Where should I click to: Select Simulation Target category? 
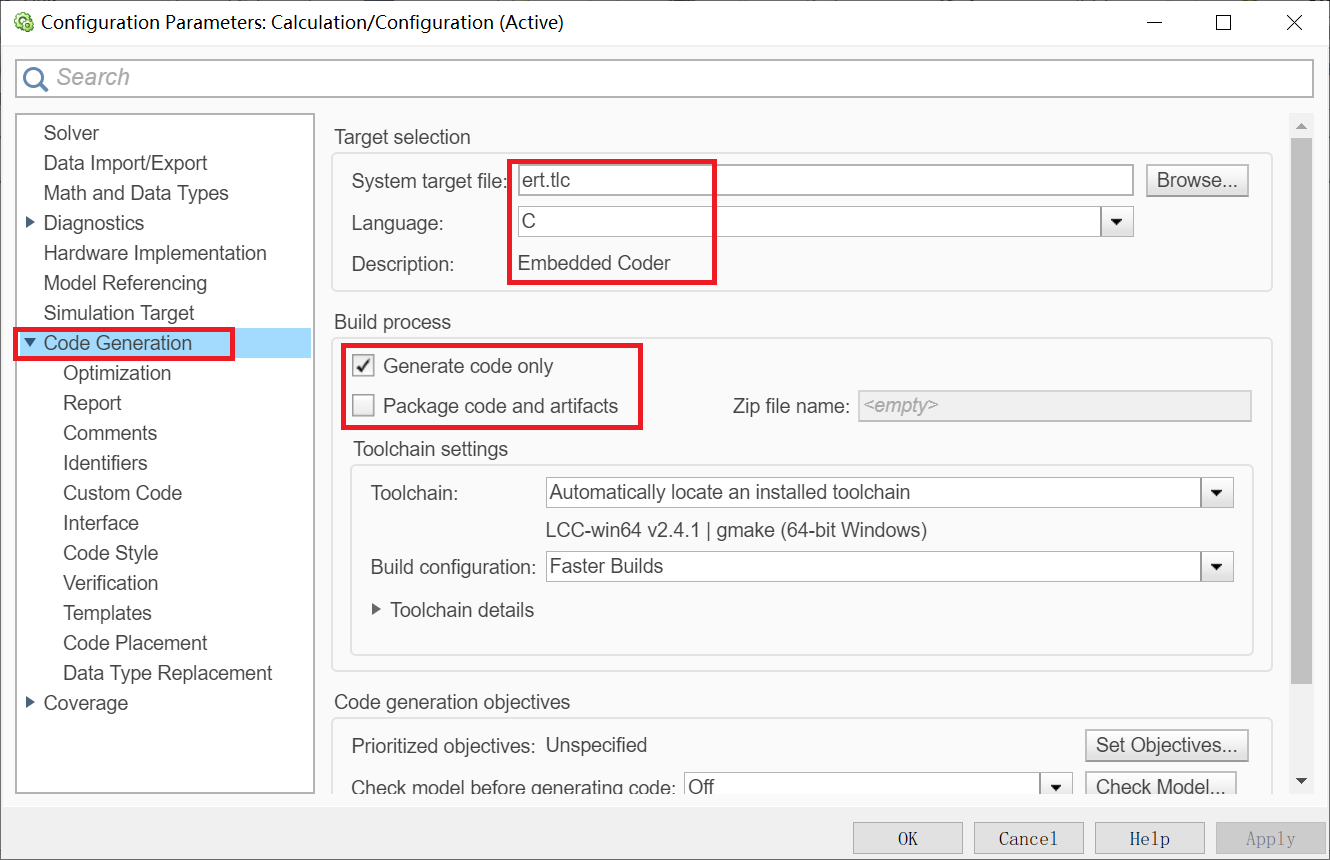[x=119, y=313]
